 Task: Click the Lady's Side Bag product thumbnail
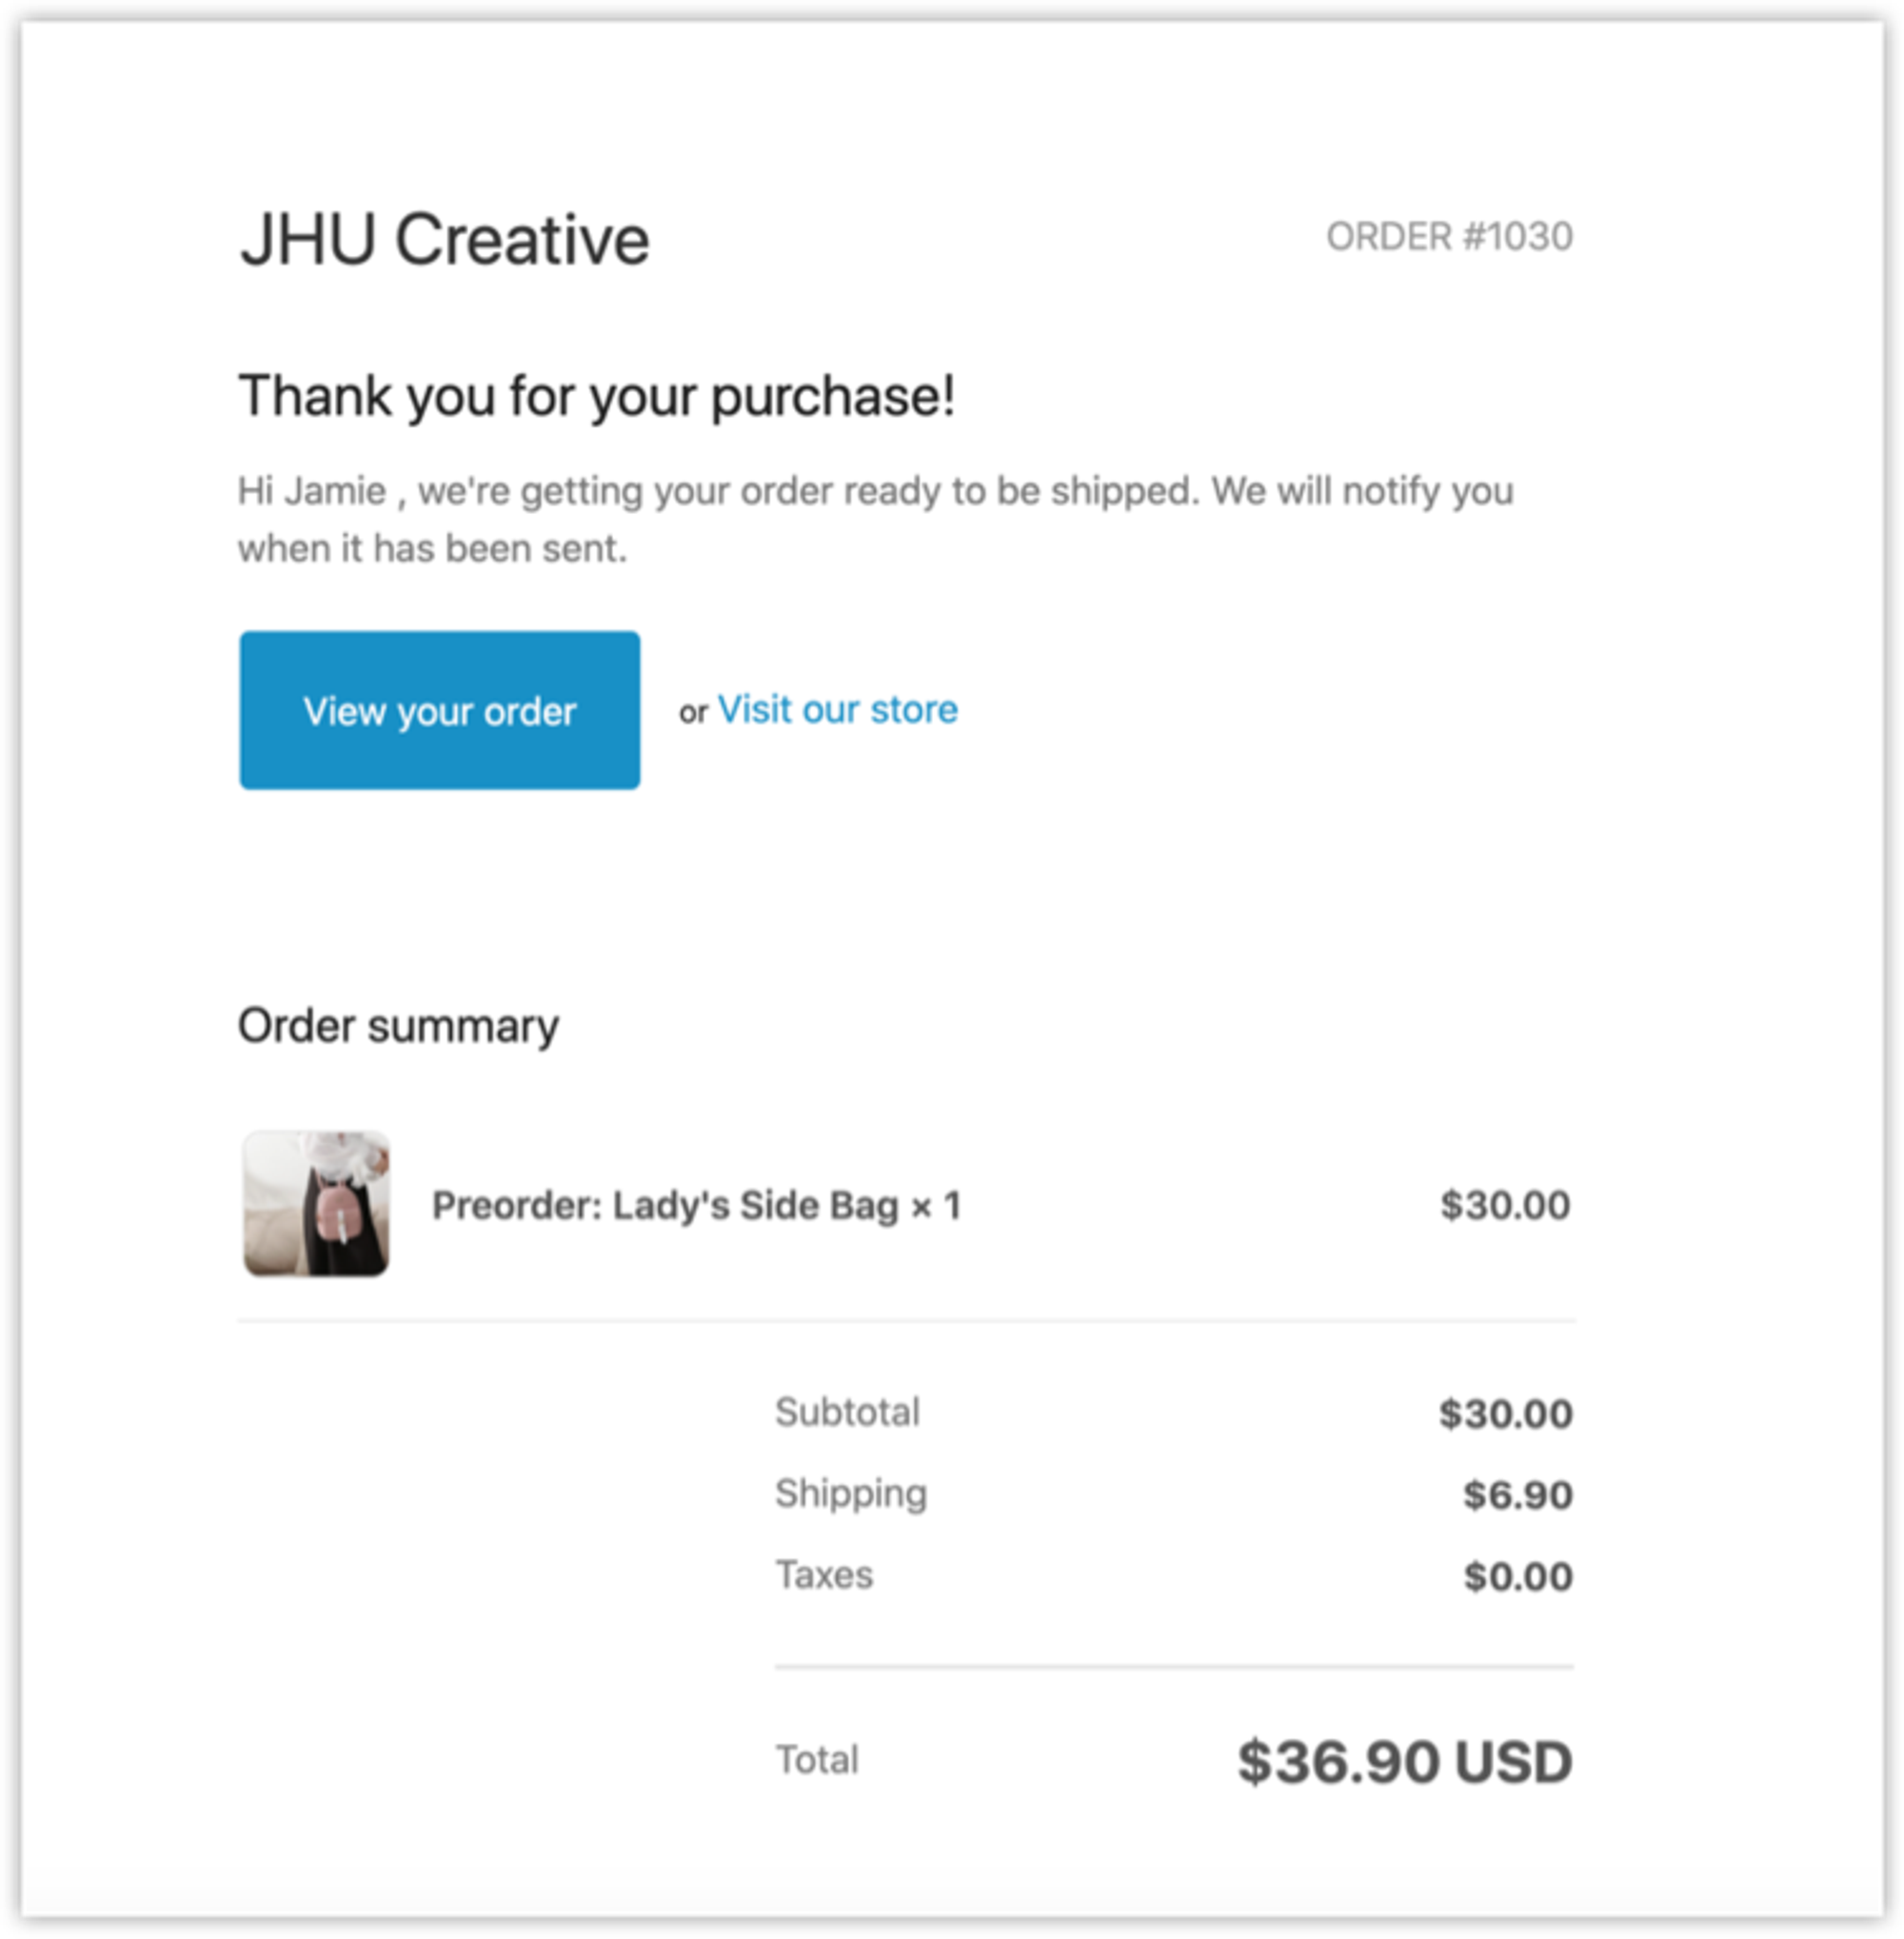[x=316, y=1203]
